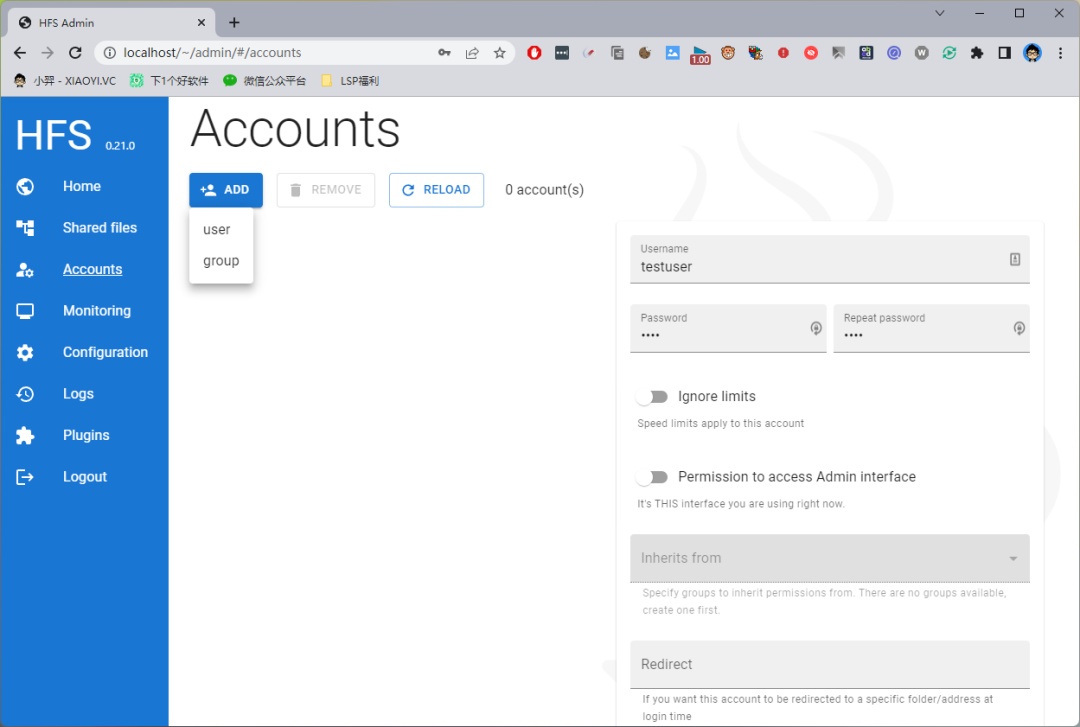Click the address bar URL
The width and height of the screenshot is (1080, 727).
(212, 52)
